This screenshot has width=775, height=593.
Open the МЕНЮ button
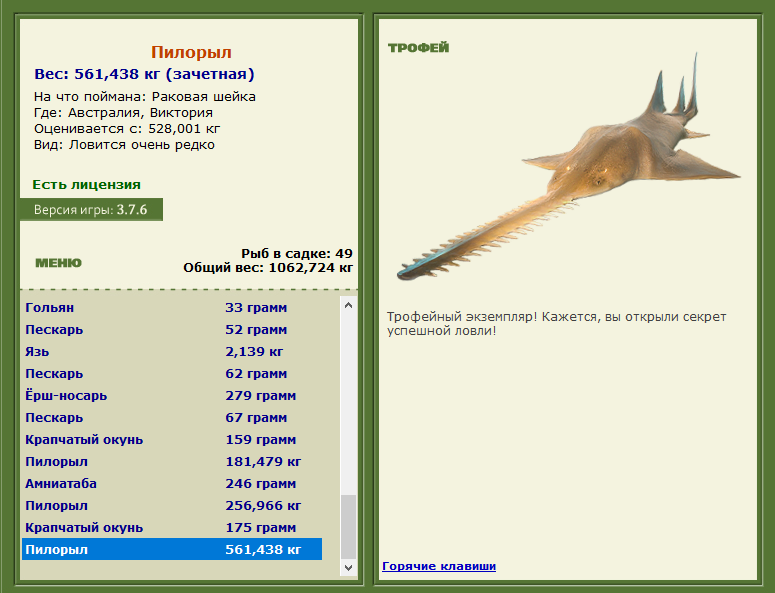[58, 263]
